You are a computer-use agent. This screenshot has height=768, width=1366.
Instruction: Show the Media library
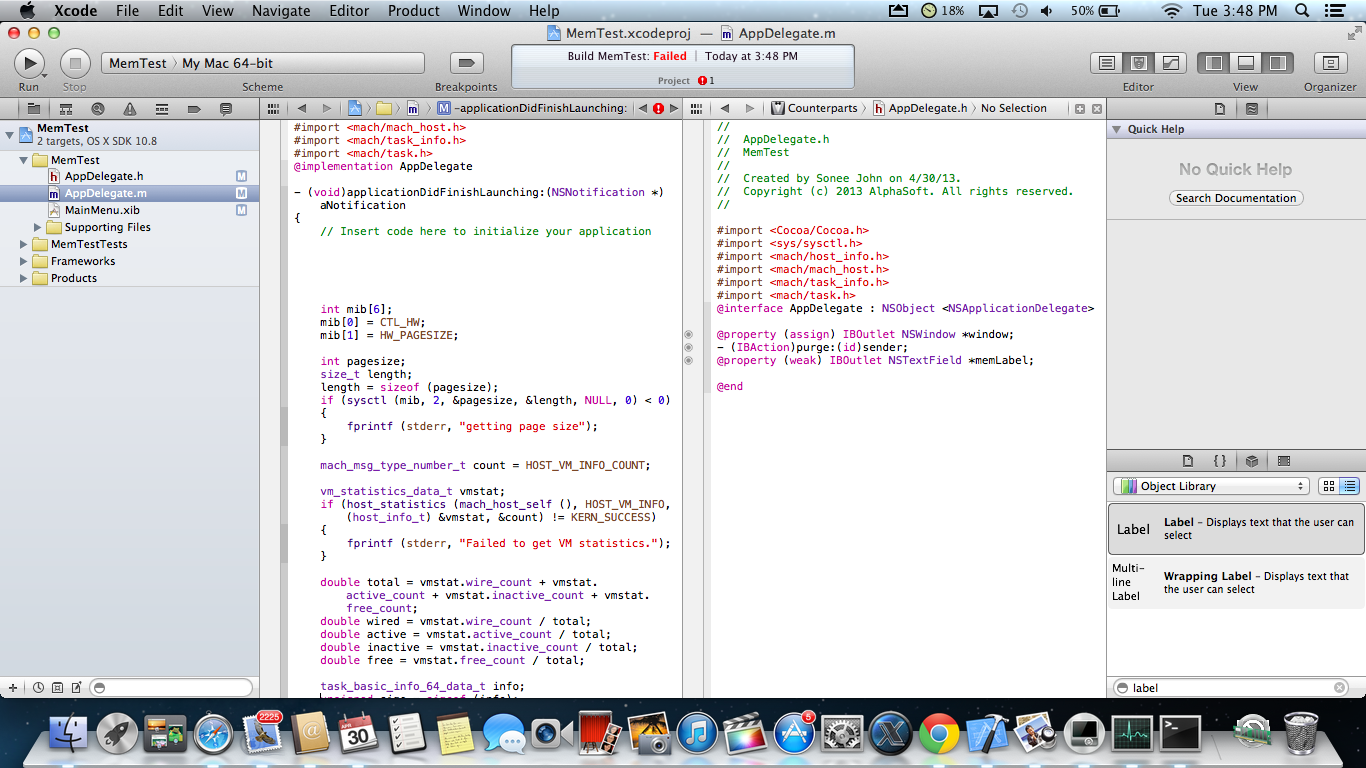pyautogui.click(x=1284, y=461)
